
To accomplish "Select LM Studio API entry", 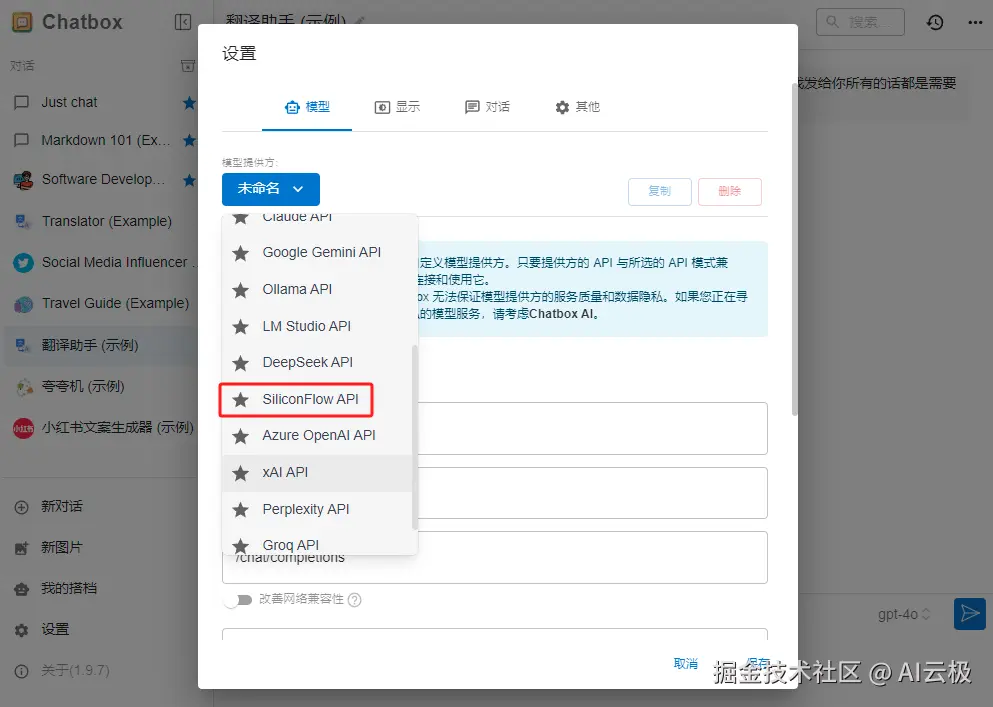I will click(x=317, y=326).
